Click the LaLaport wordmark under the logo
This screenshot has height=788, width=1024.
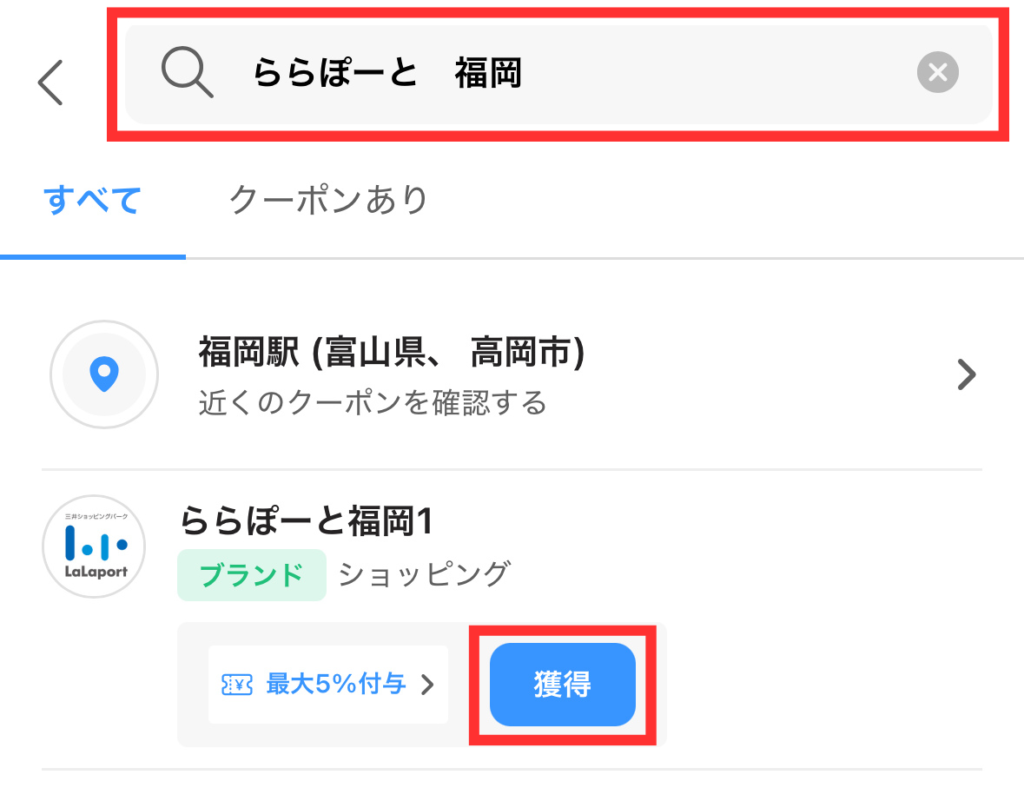click(x=94, y=571)
